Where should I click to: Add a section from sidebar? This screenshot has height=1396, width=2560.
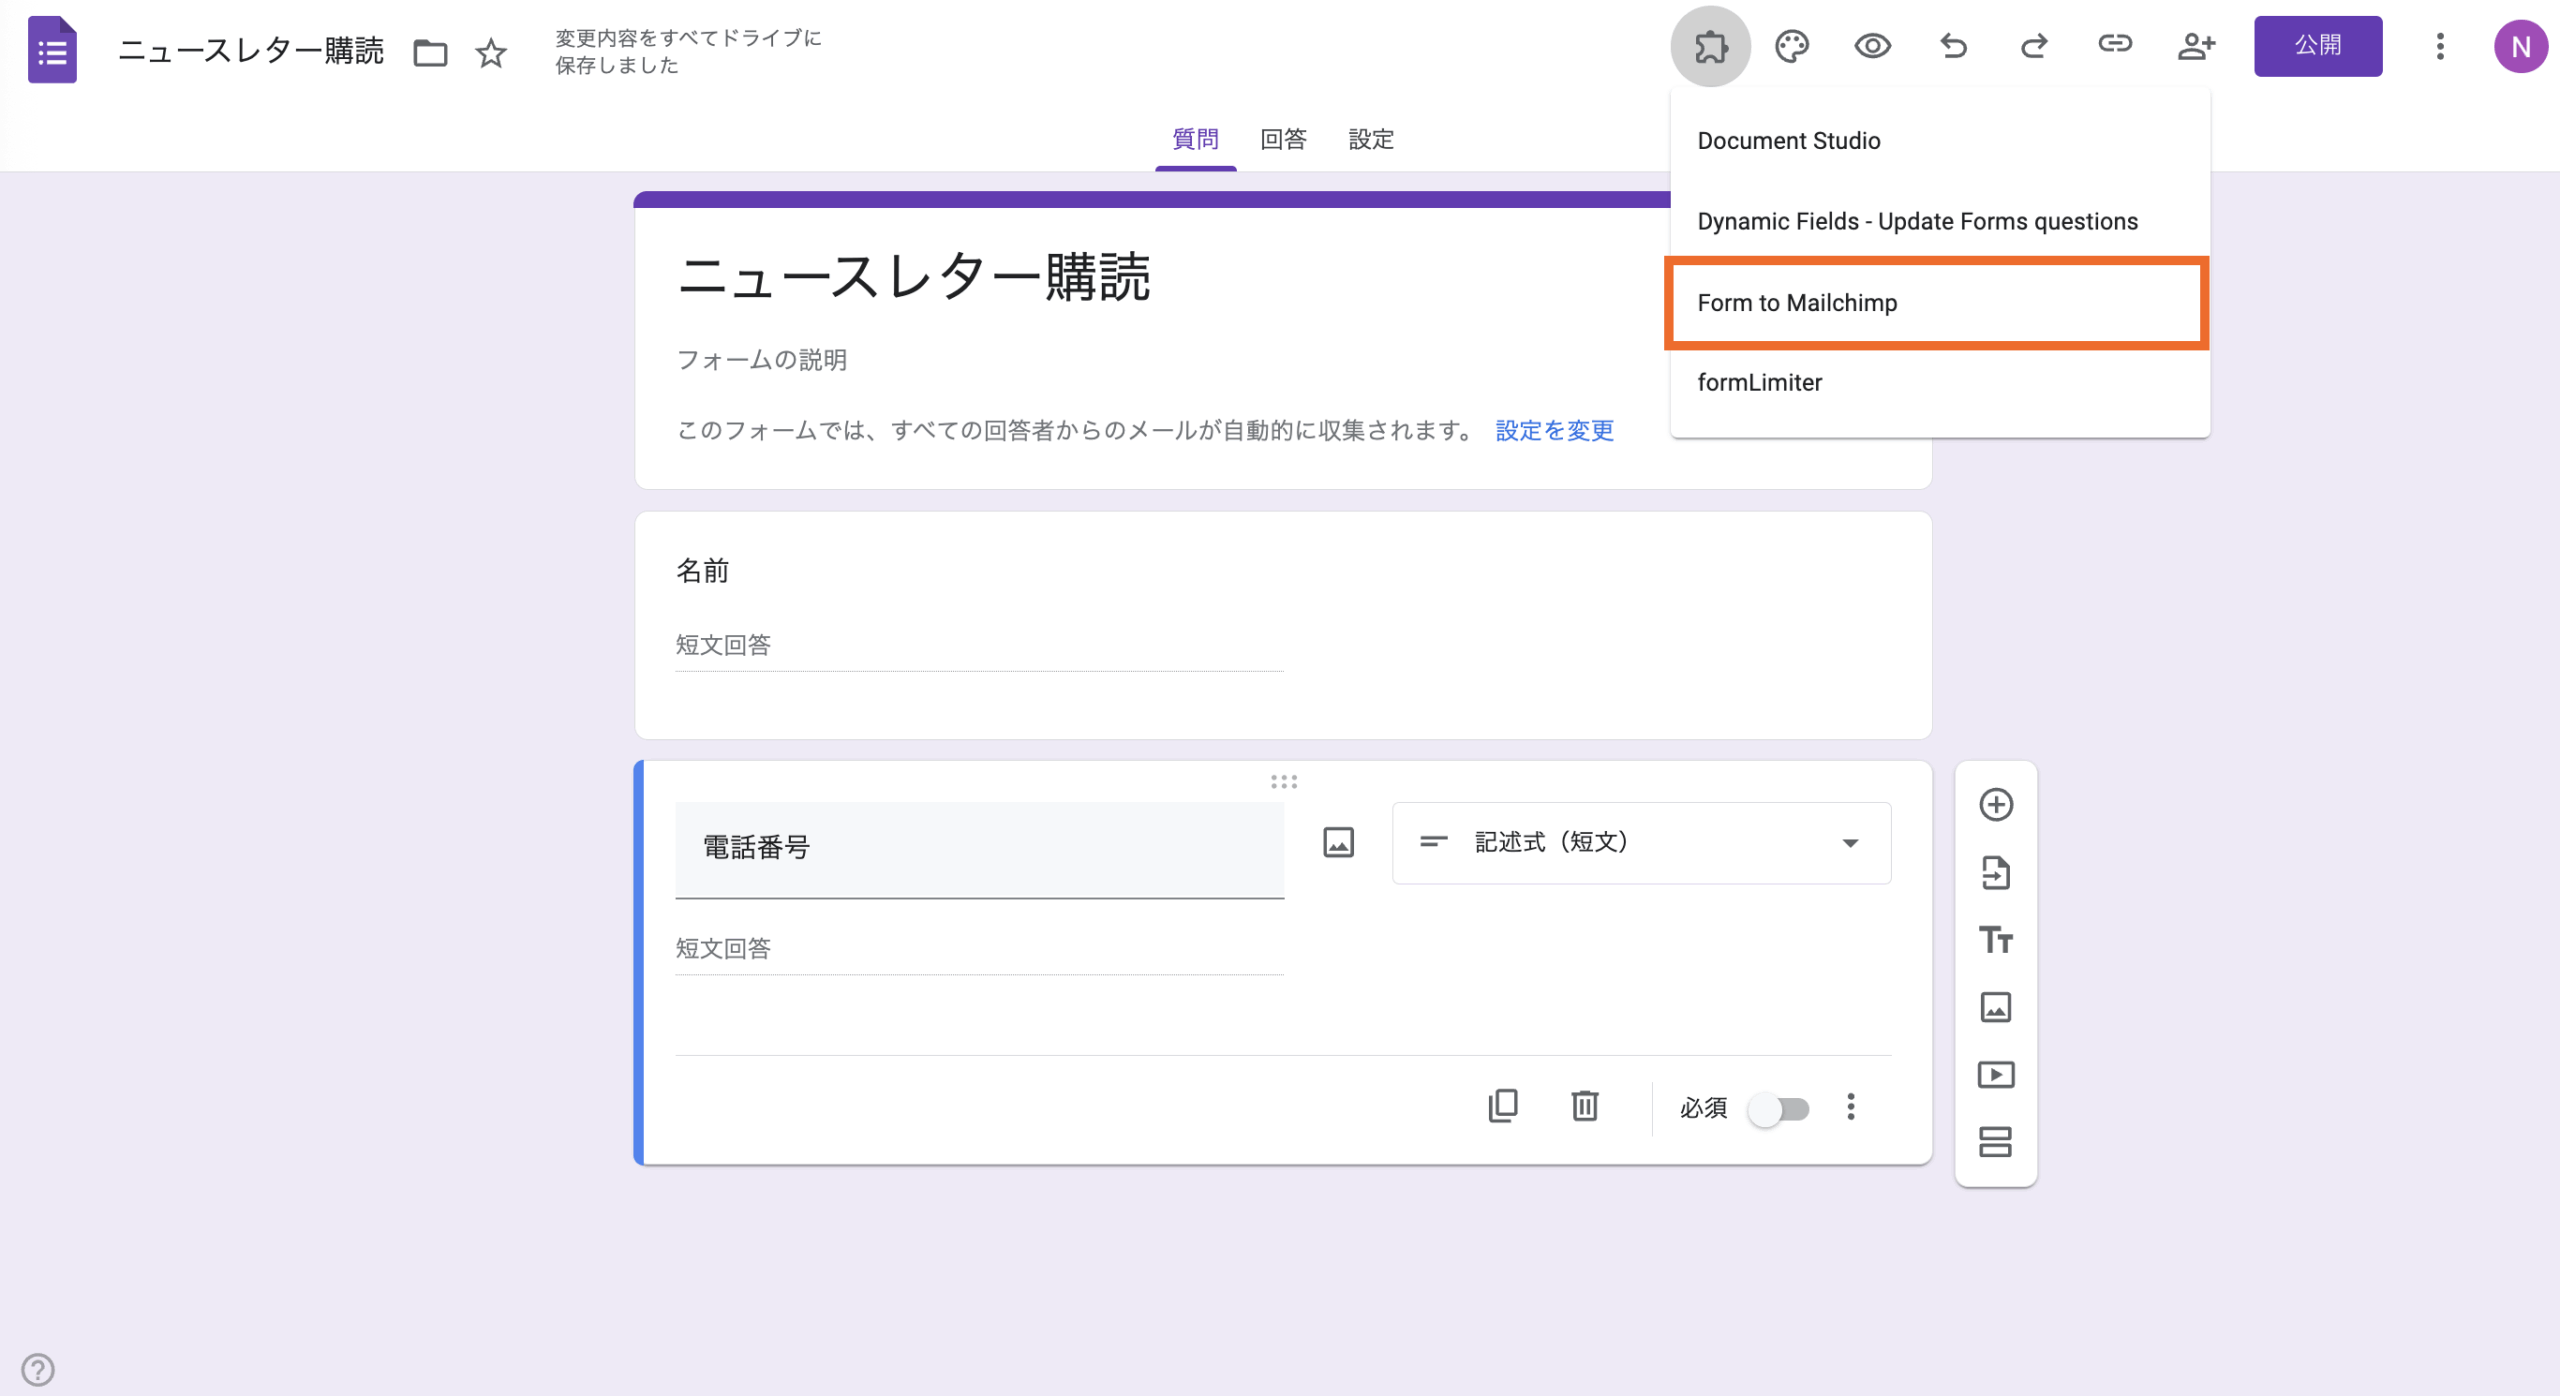1996,1142
